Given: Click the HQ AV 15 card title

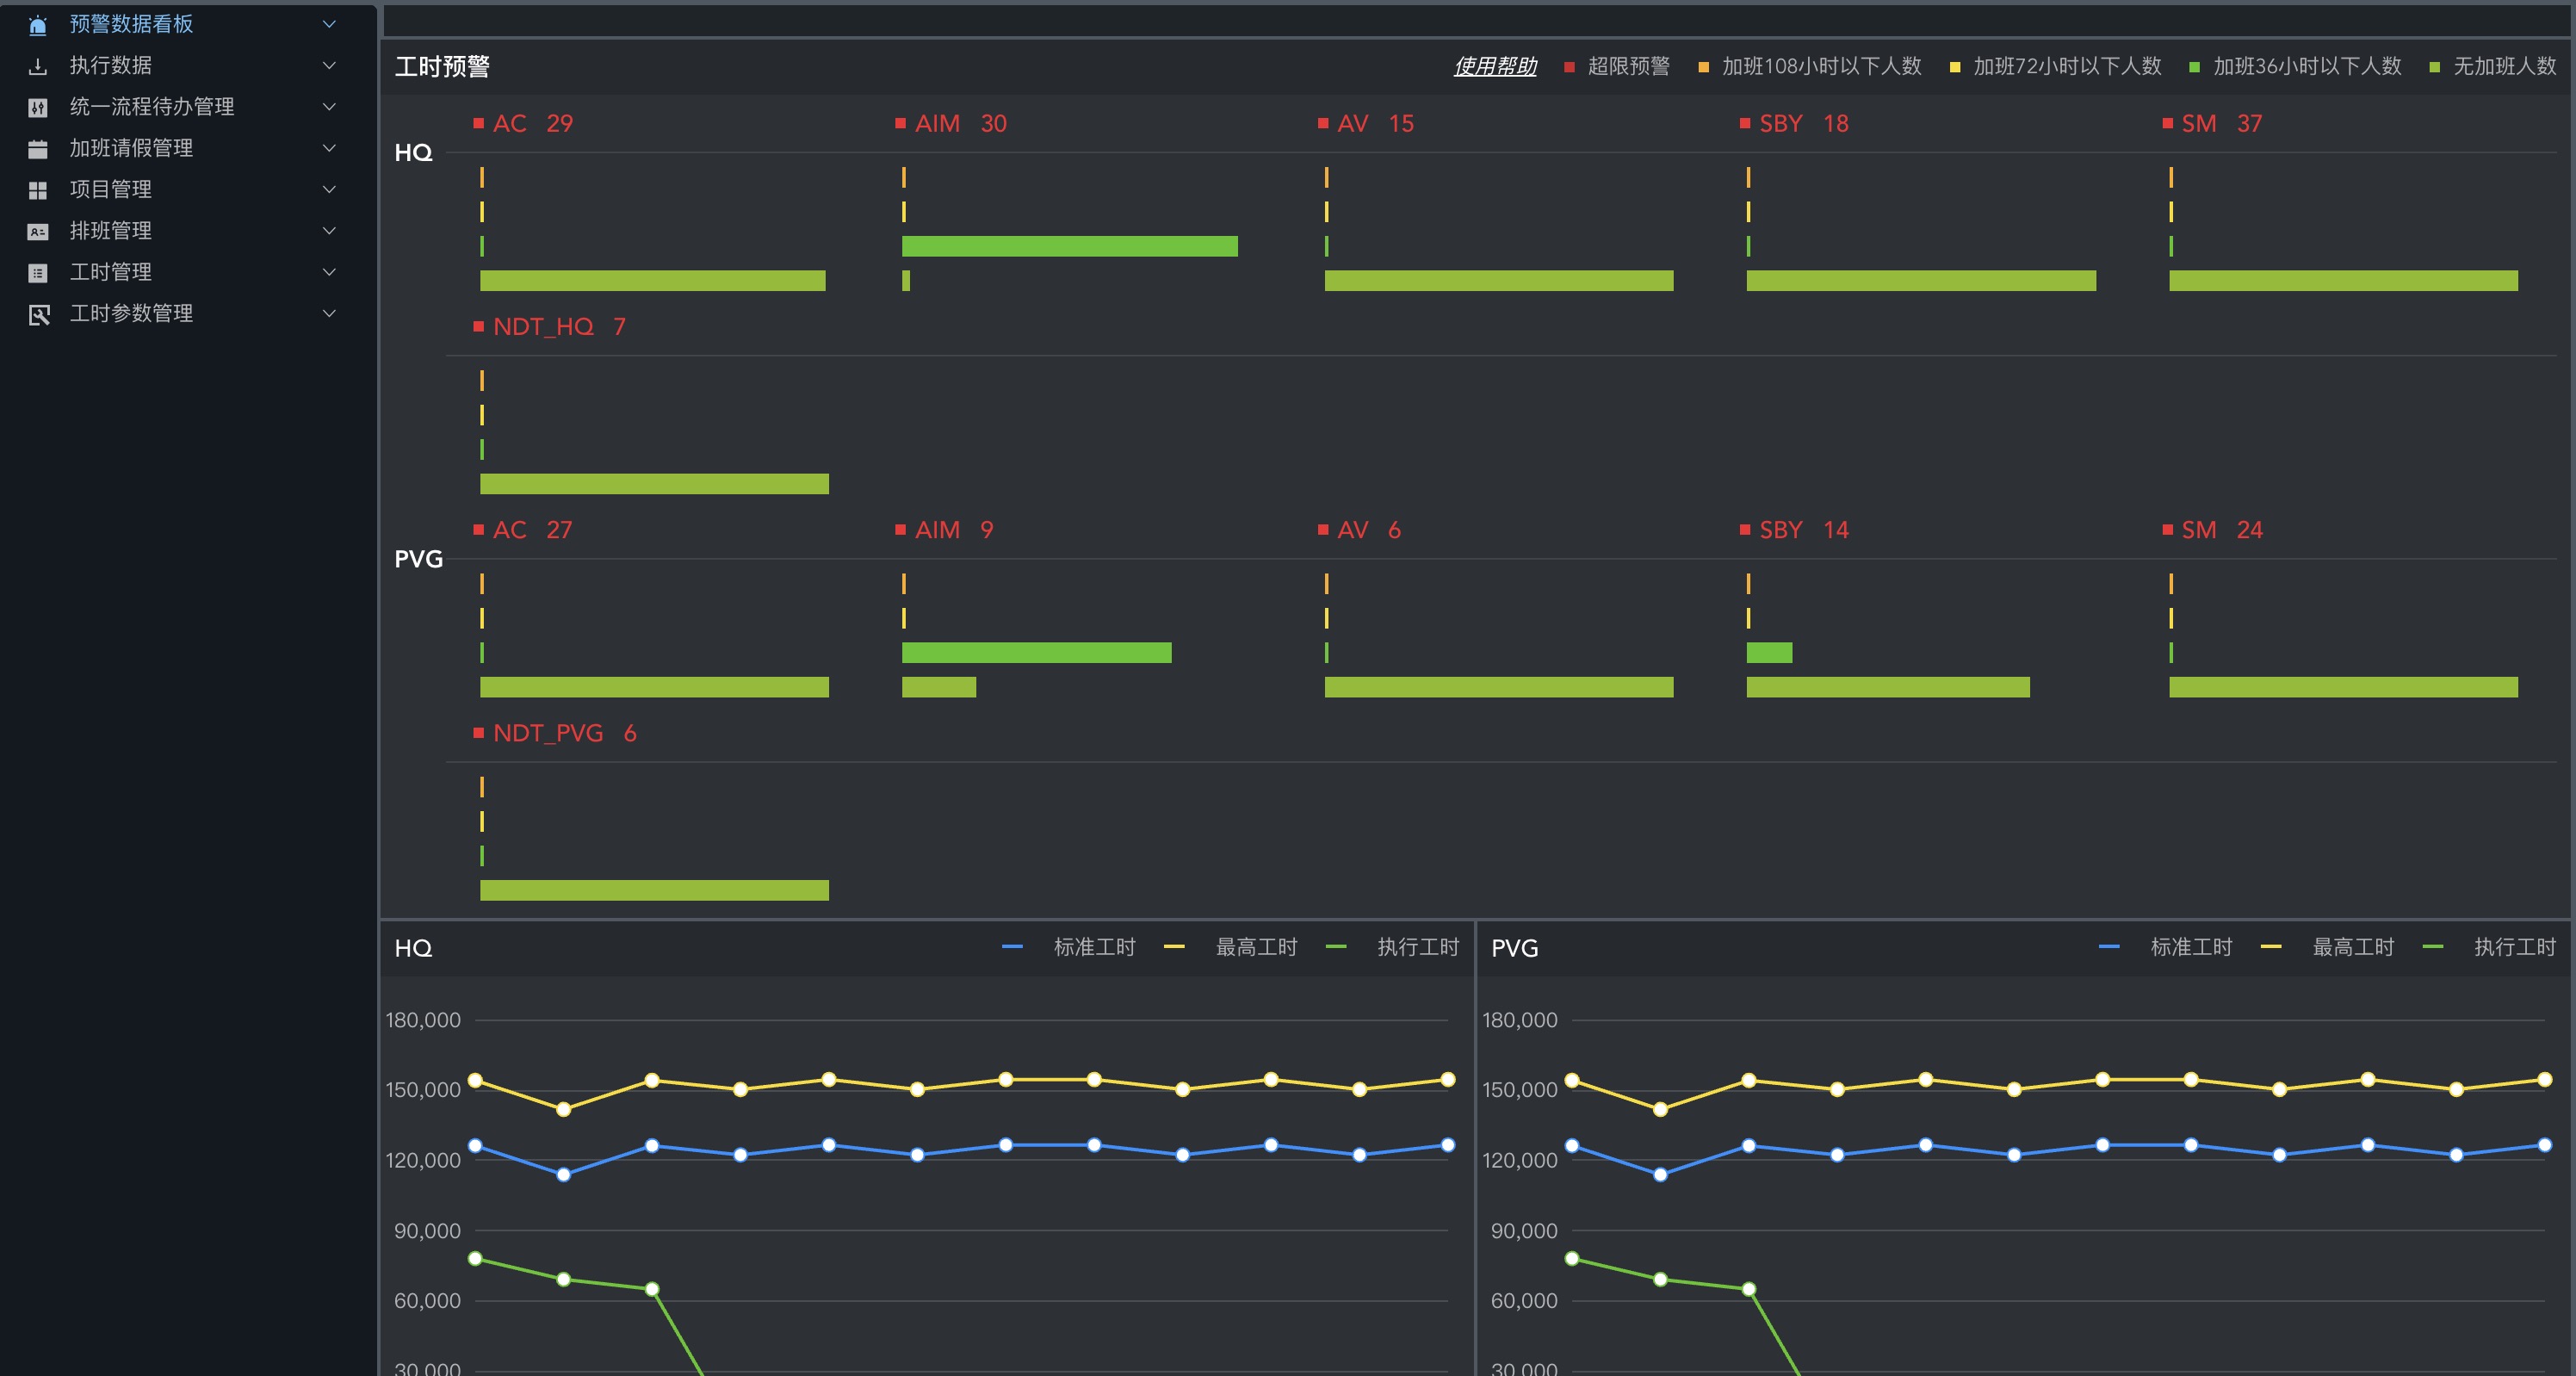Looking at the screenshot, I should (1366, 124).
